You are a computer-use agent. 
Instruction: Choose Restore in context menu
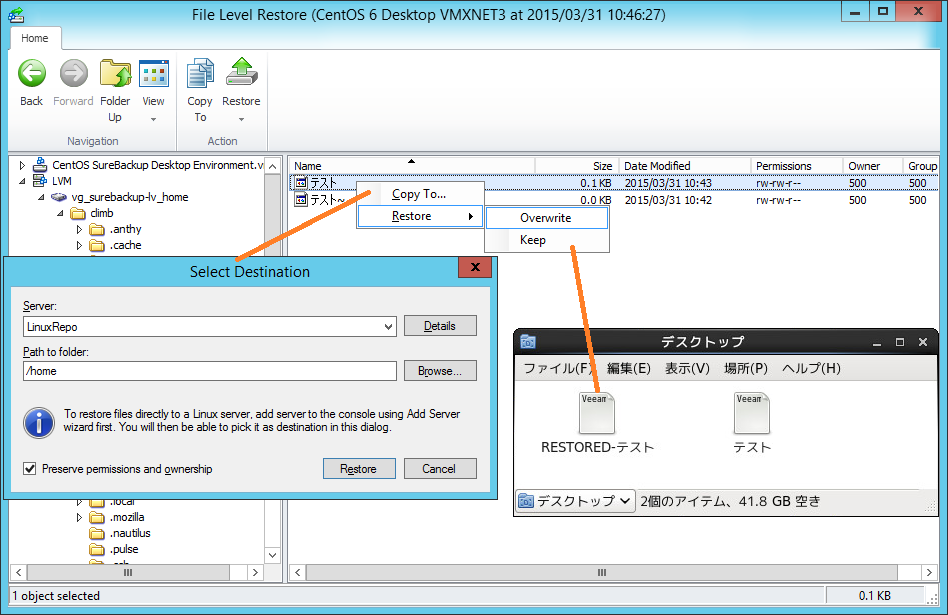420,216
